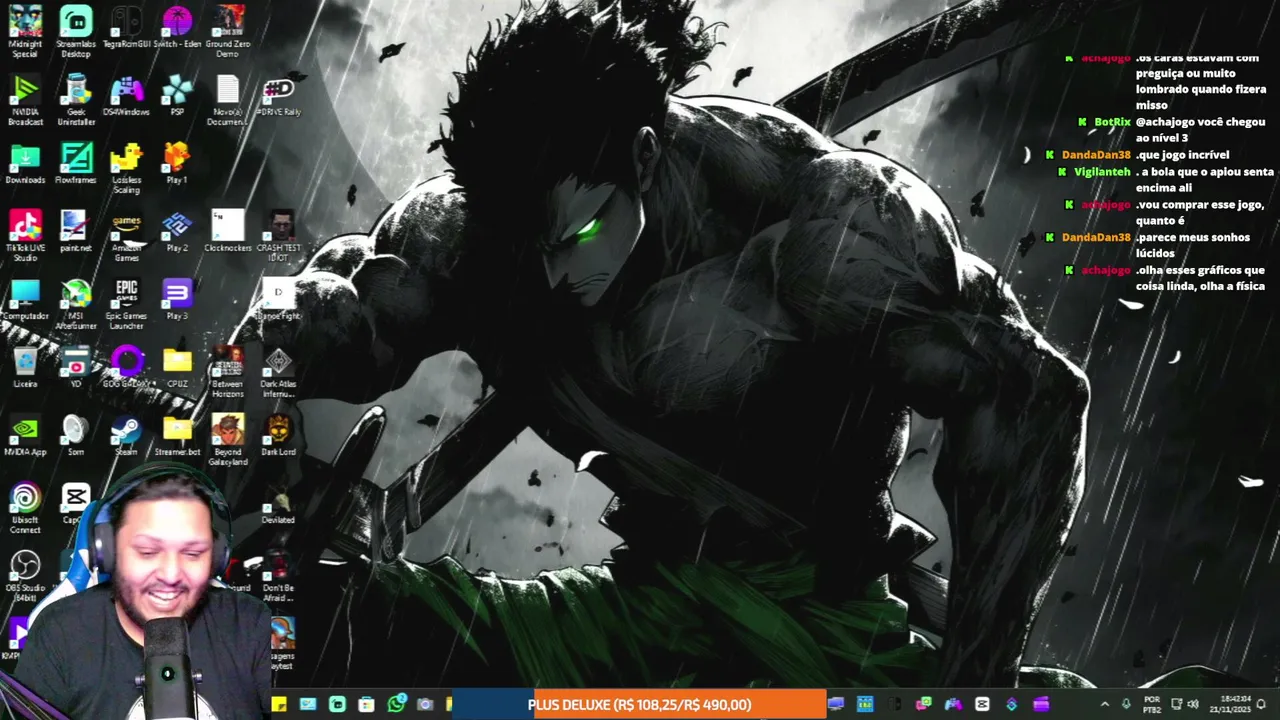Open the Downloads folder shortcut
Image resolution: width=1280 pixels, height=720 pixels.
25,164
